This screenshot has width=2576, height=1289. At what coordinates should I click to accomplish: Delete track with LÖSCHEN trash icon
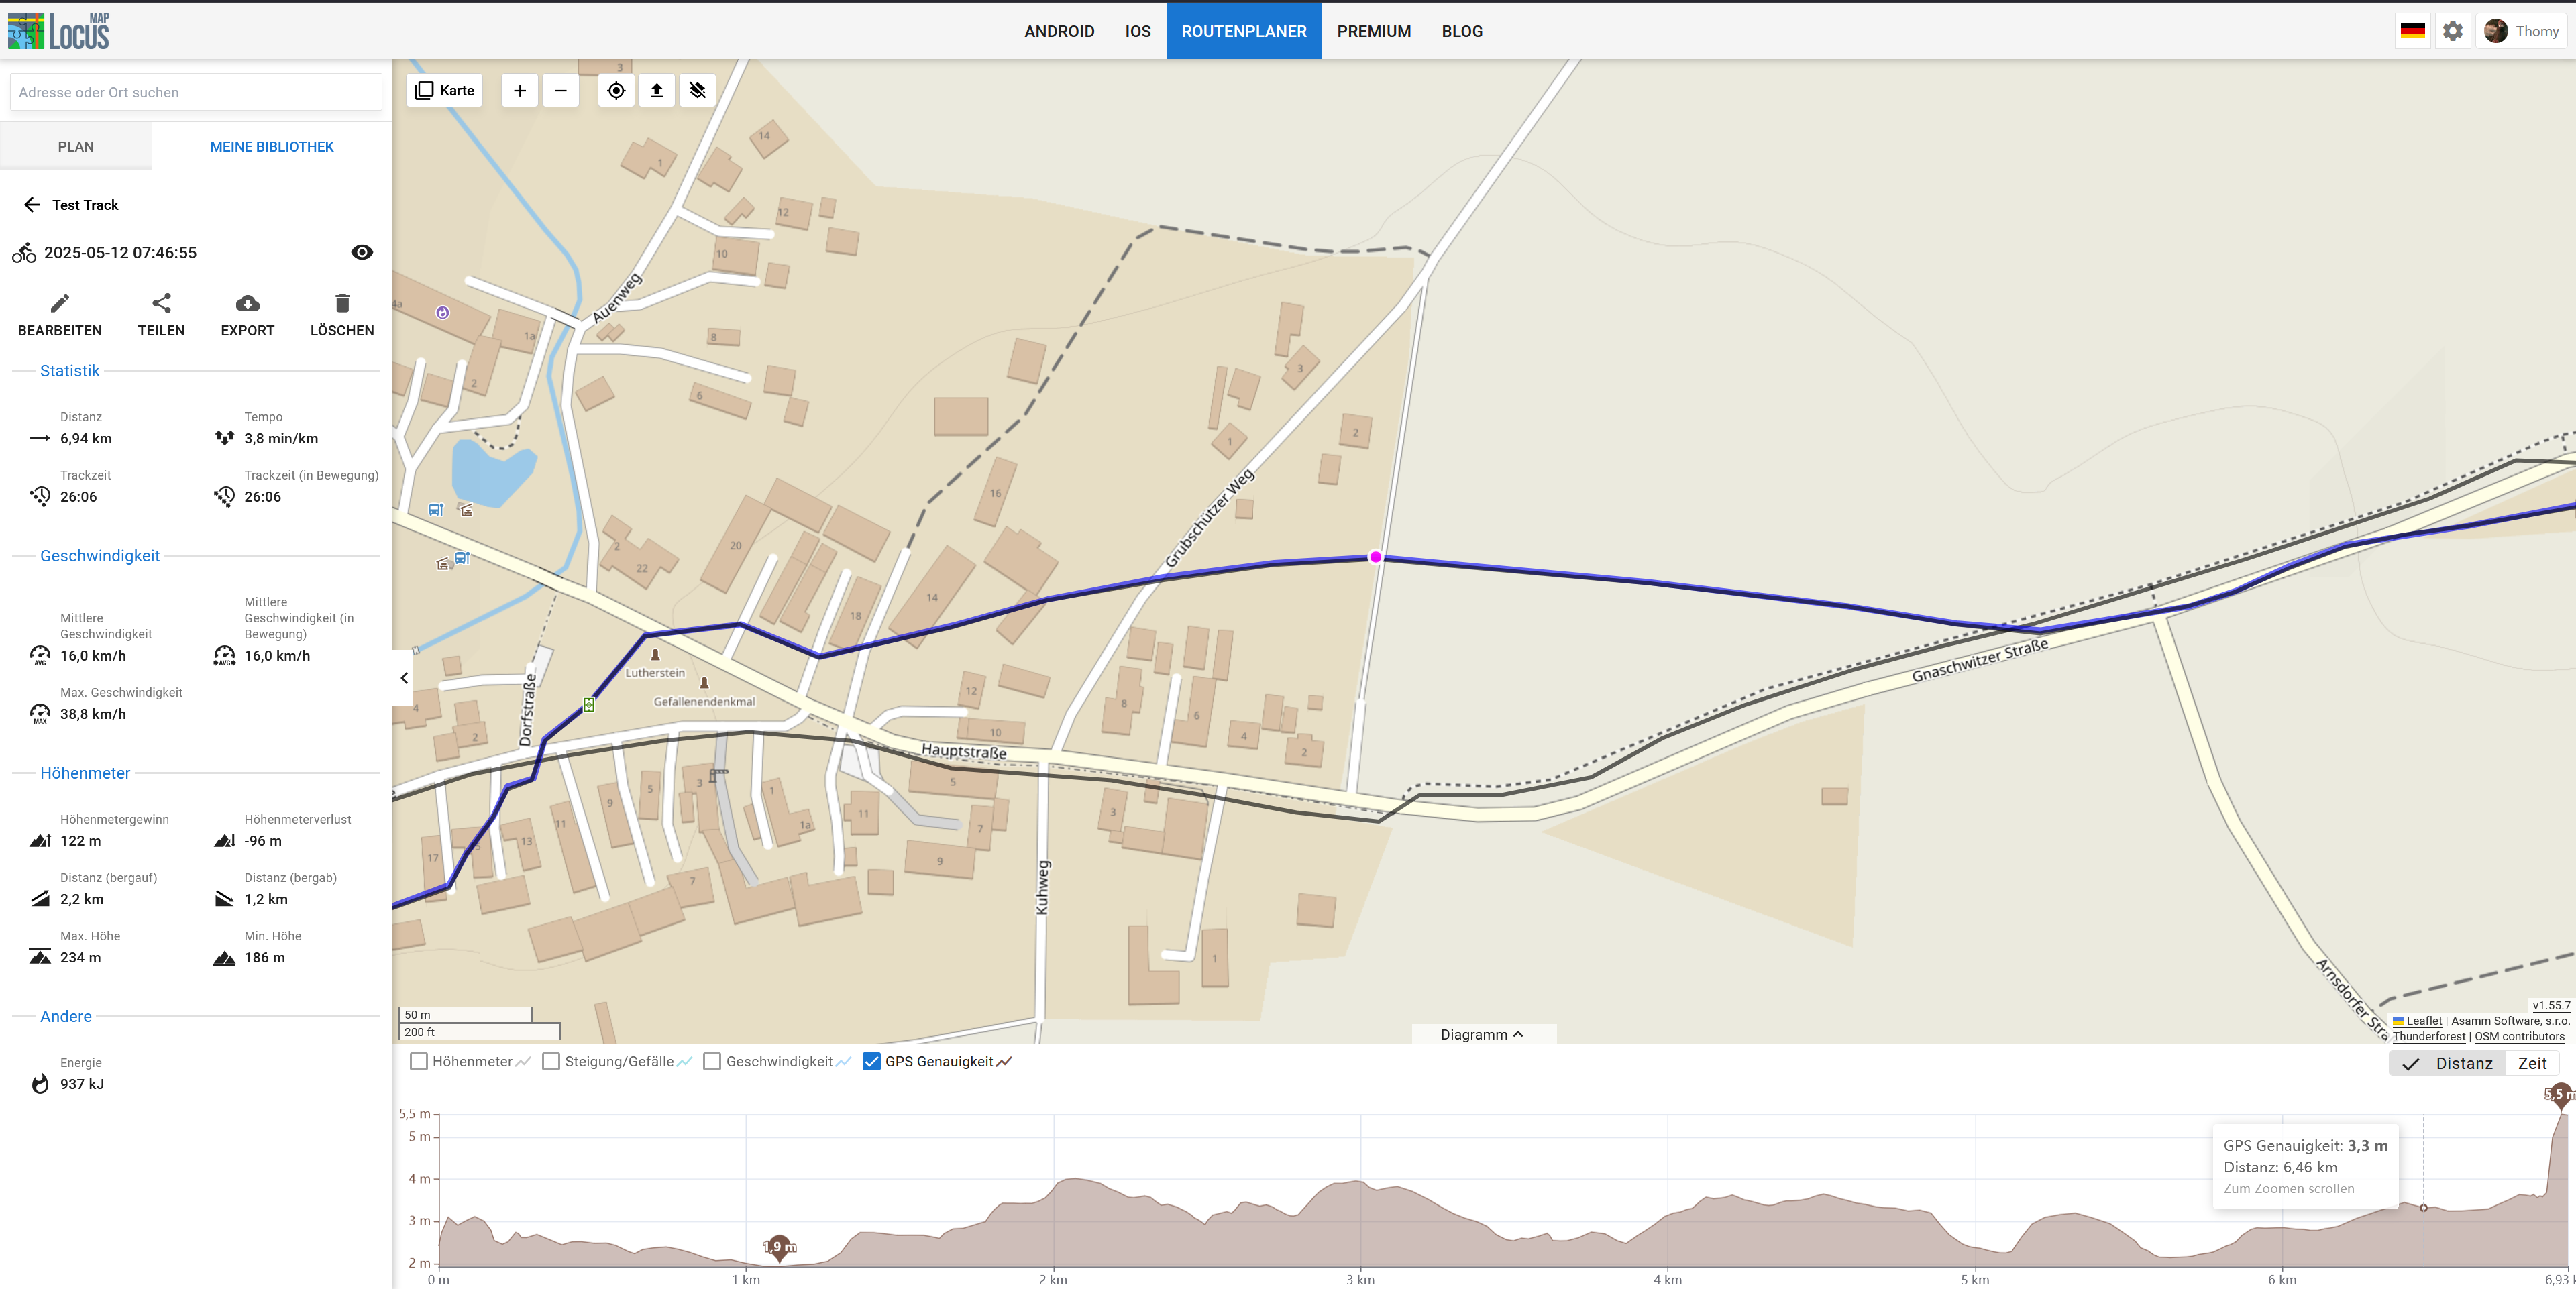pyautogui.click(x=342, y=303)
